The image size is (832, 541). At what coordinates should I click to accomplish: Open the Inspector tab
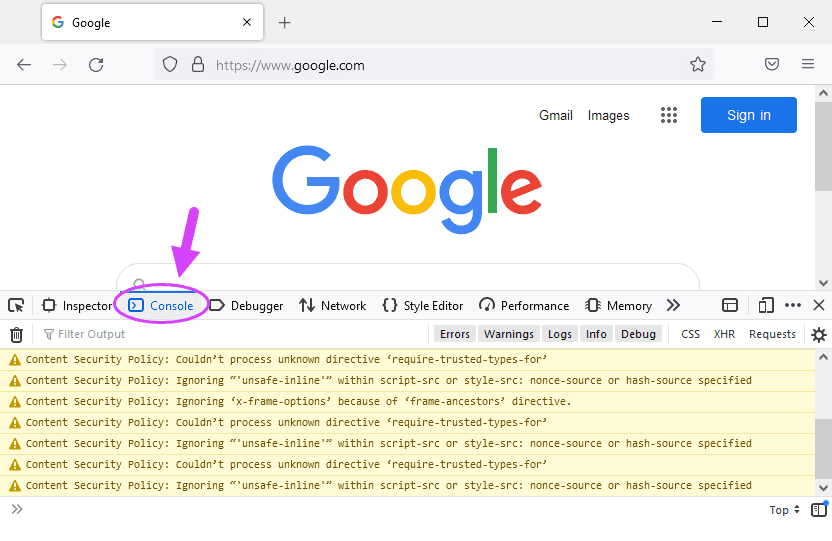[77, 306]
